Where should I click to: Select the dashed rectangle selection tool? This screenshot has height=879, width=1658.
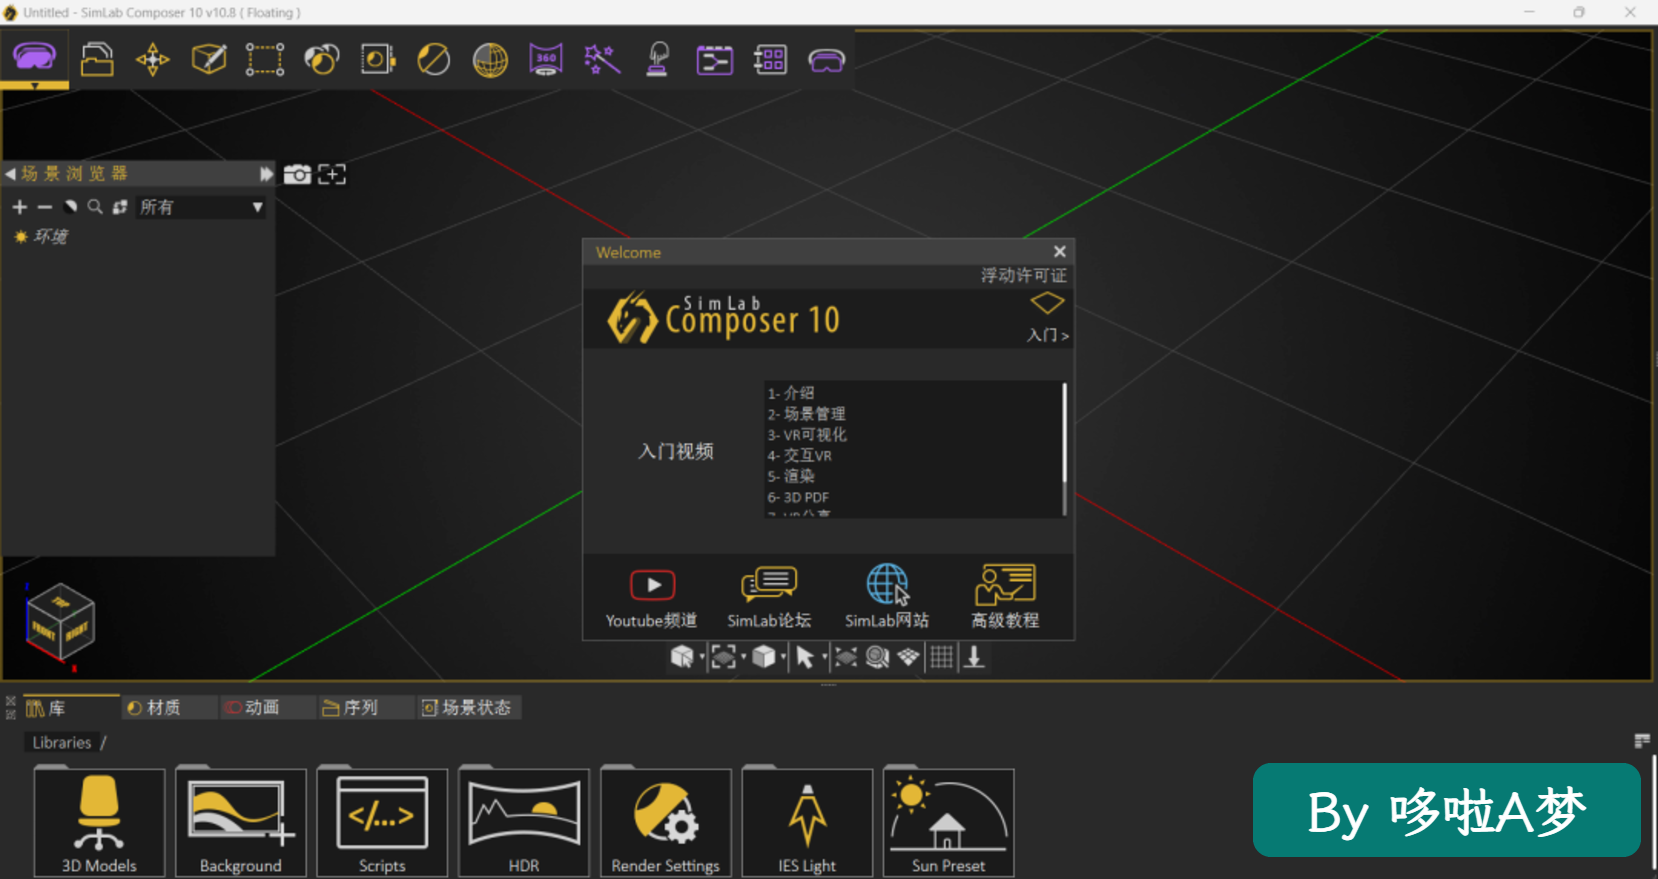tap(265, 59)
